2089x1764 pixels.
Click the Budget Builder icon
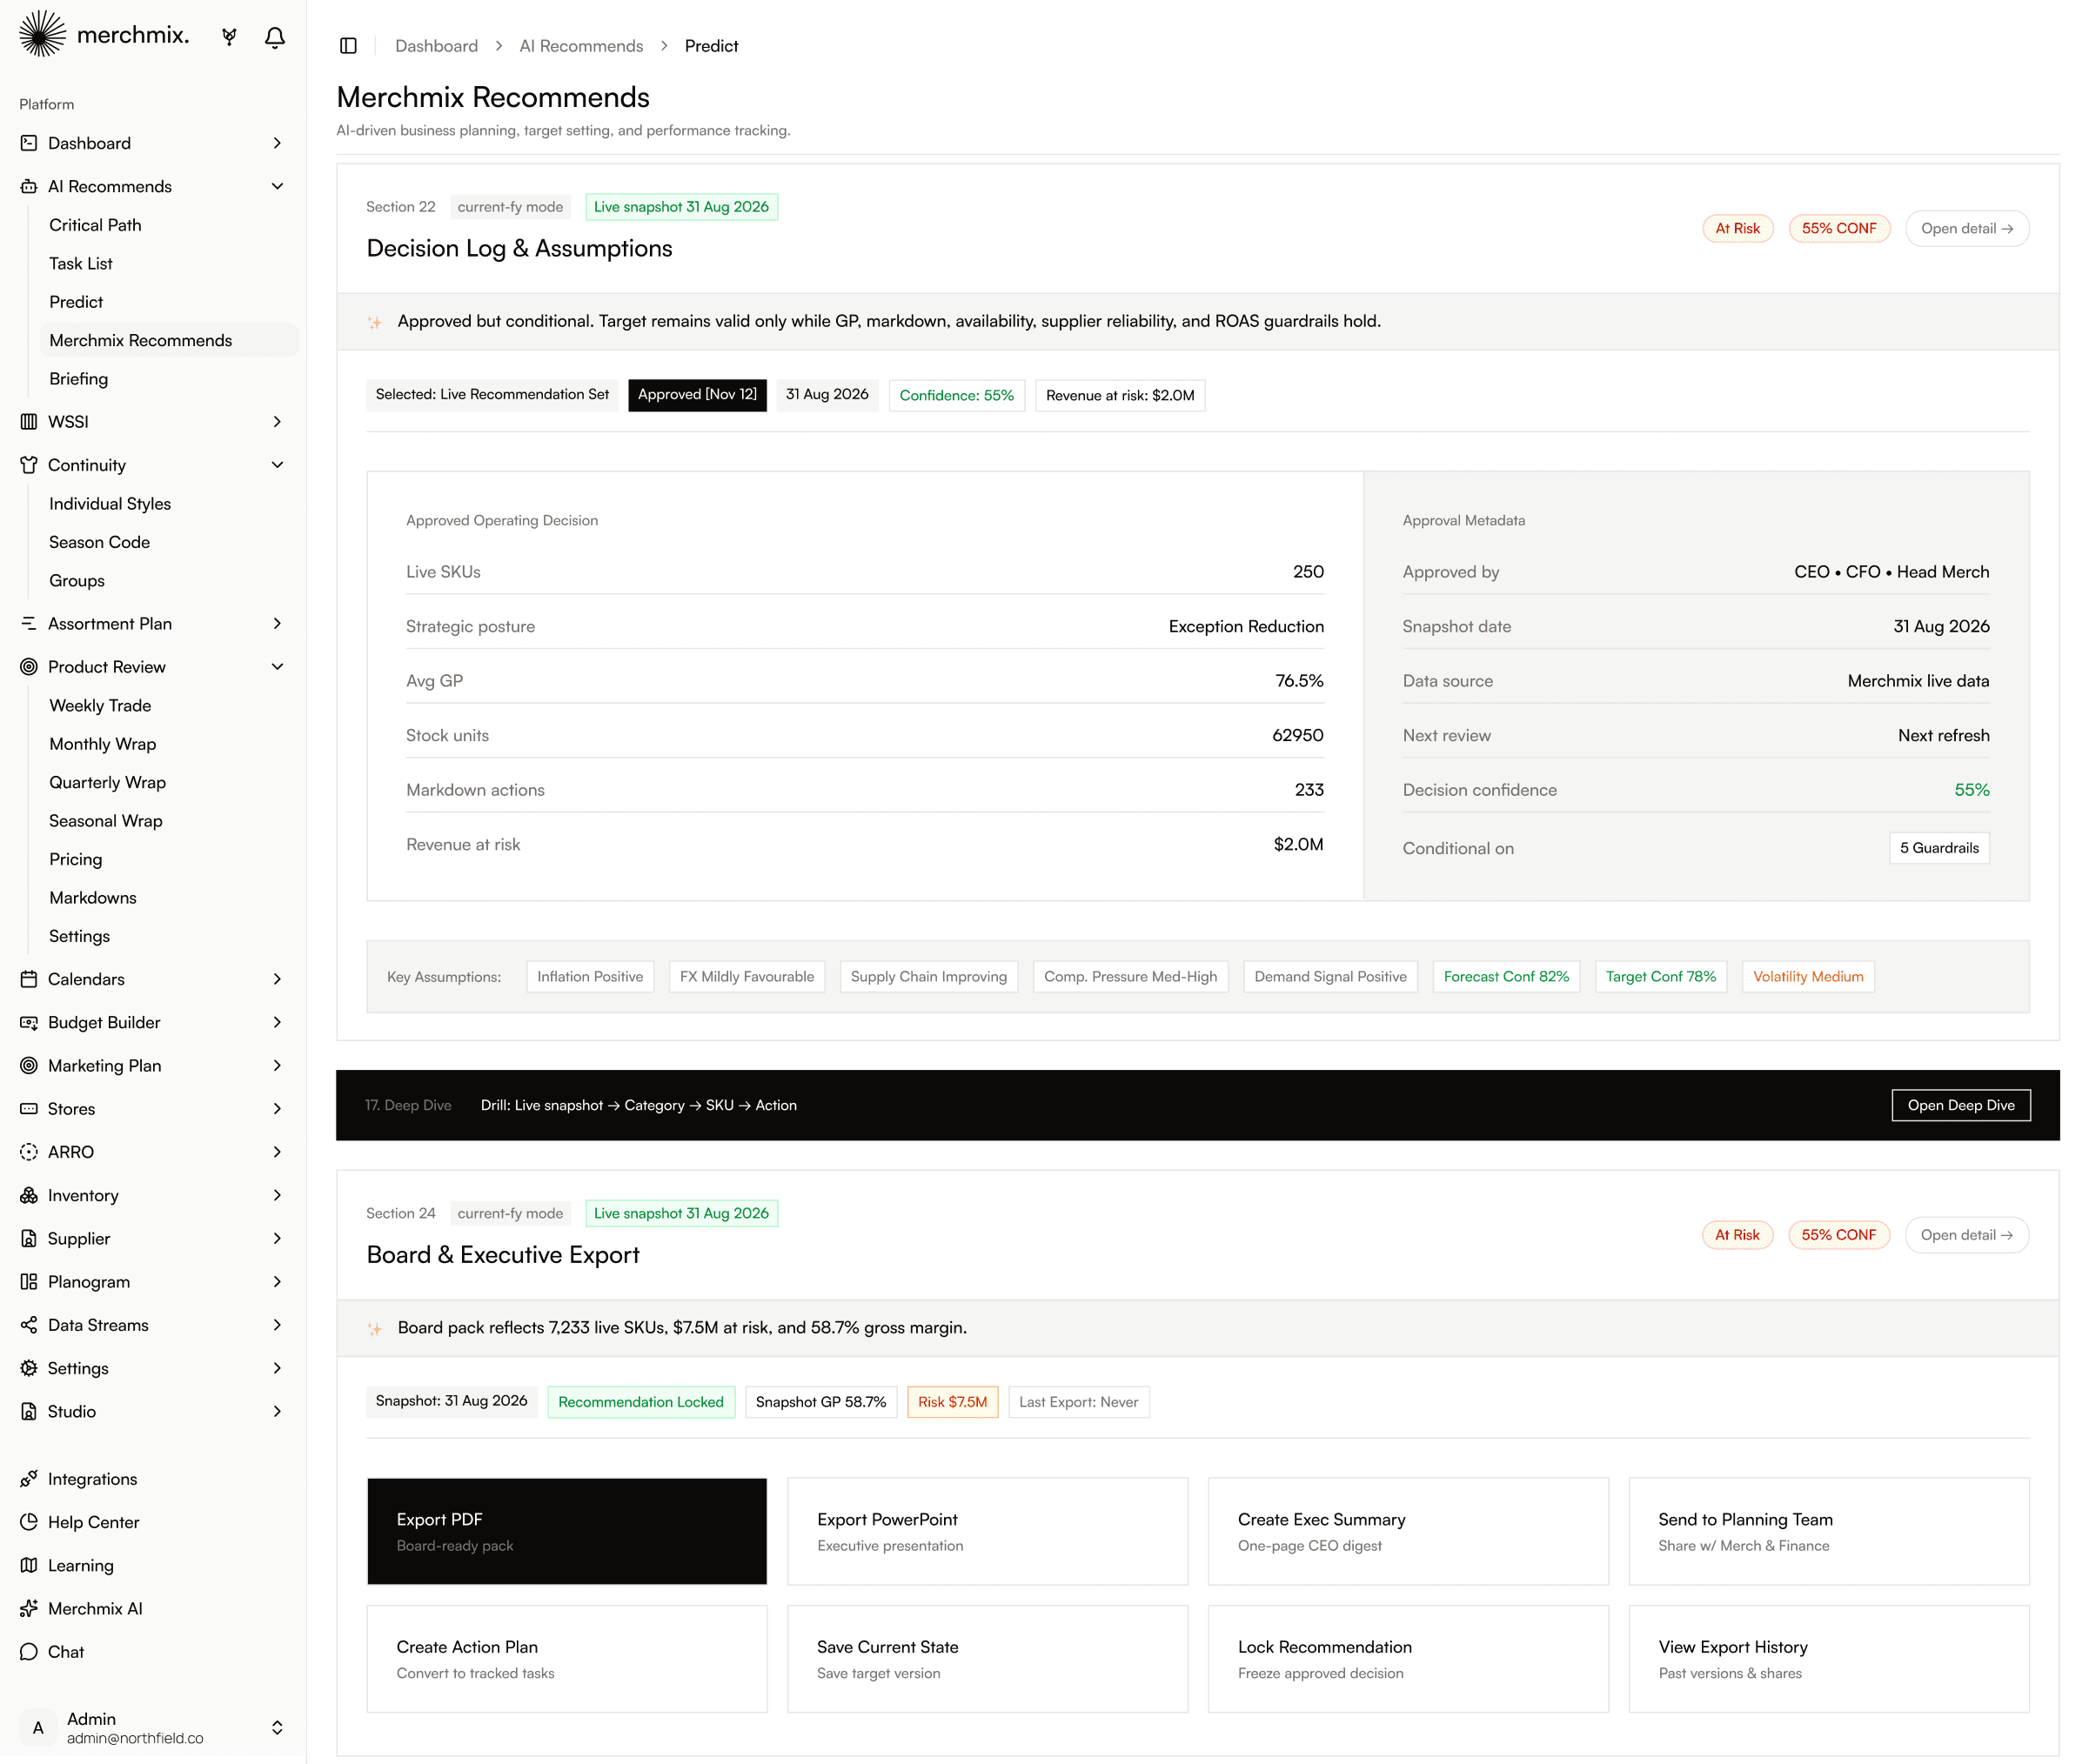[29, 1022]
